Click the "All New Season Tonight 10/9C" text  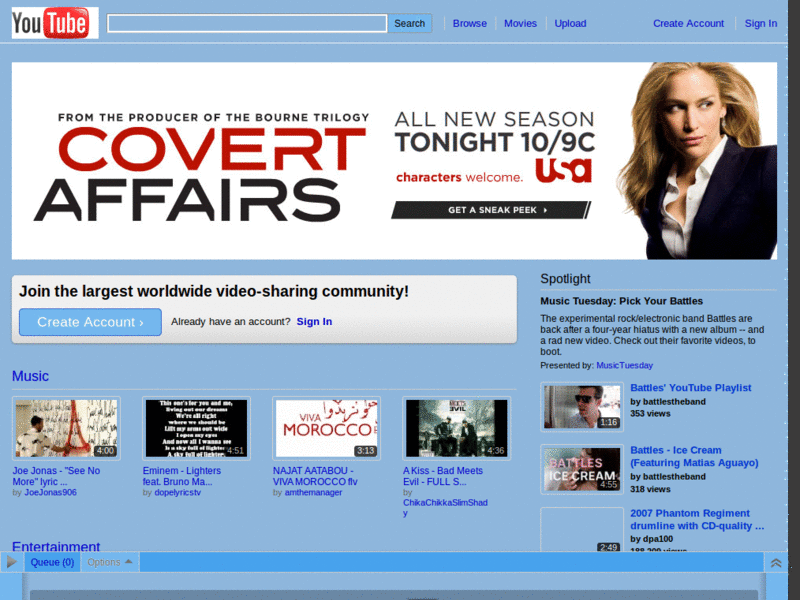click(494, 131)
